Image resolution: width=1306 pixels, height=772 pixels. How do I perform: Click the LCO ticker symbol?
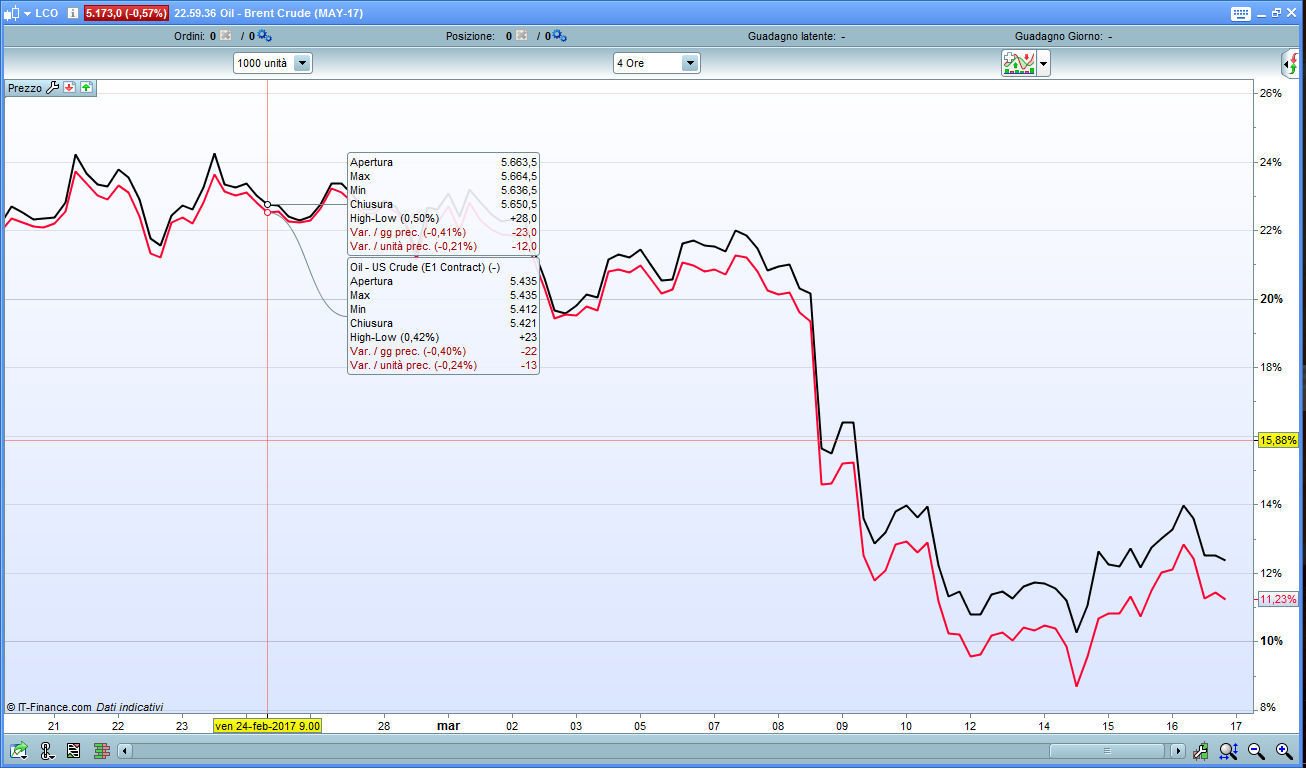(x=47, y=13)
